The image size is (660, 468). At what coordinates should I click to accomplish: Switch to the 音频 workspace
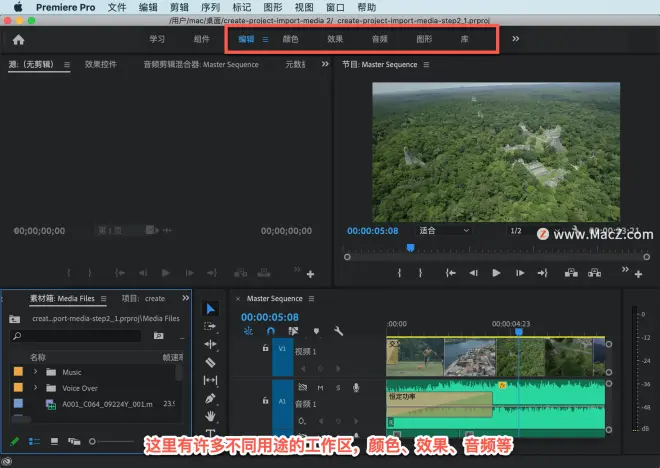[x=380, y=39]
